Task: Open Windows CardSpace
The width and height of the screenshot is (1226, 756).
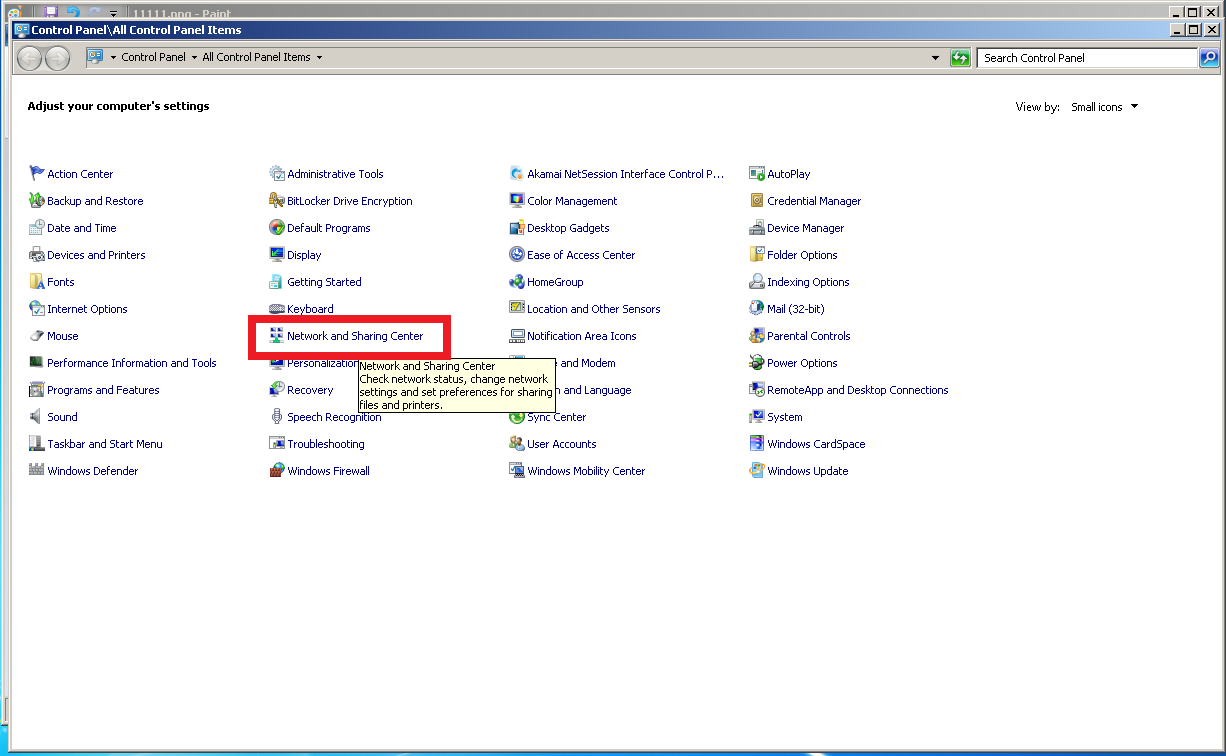Action: pyautogui.click(x=816, y=444)
